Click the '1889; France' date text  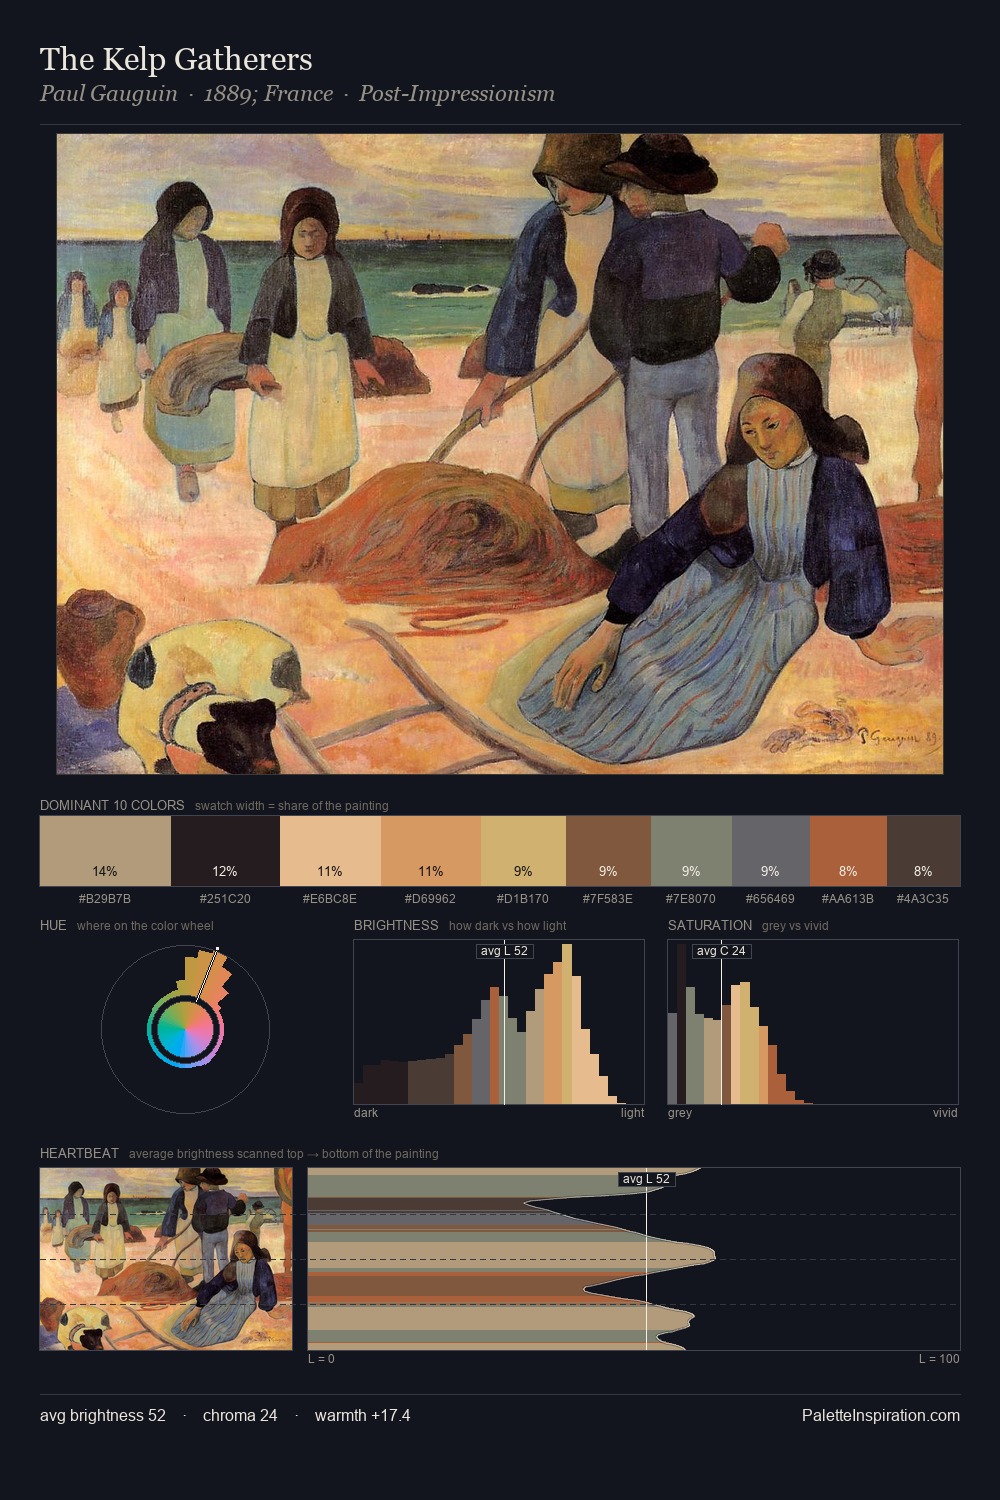point(268,94)
